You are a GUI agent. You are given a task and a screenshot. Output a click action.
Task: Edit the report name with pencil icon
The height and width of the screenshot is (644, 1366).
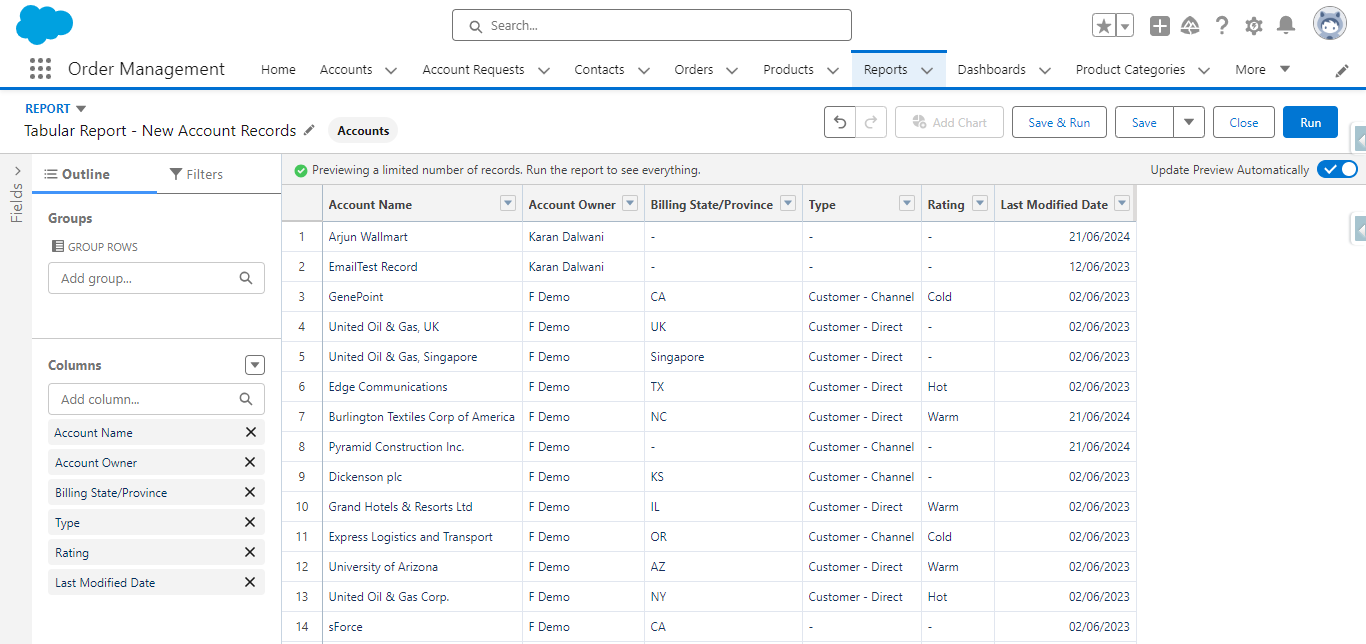tap(310, 130)
